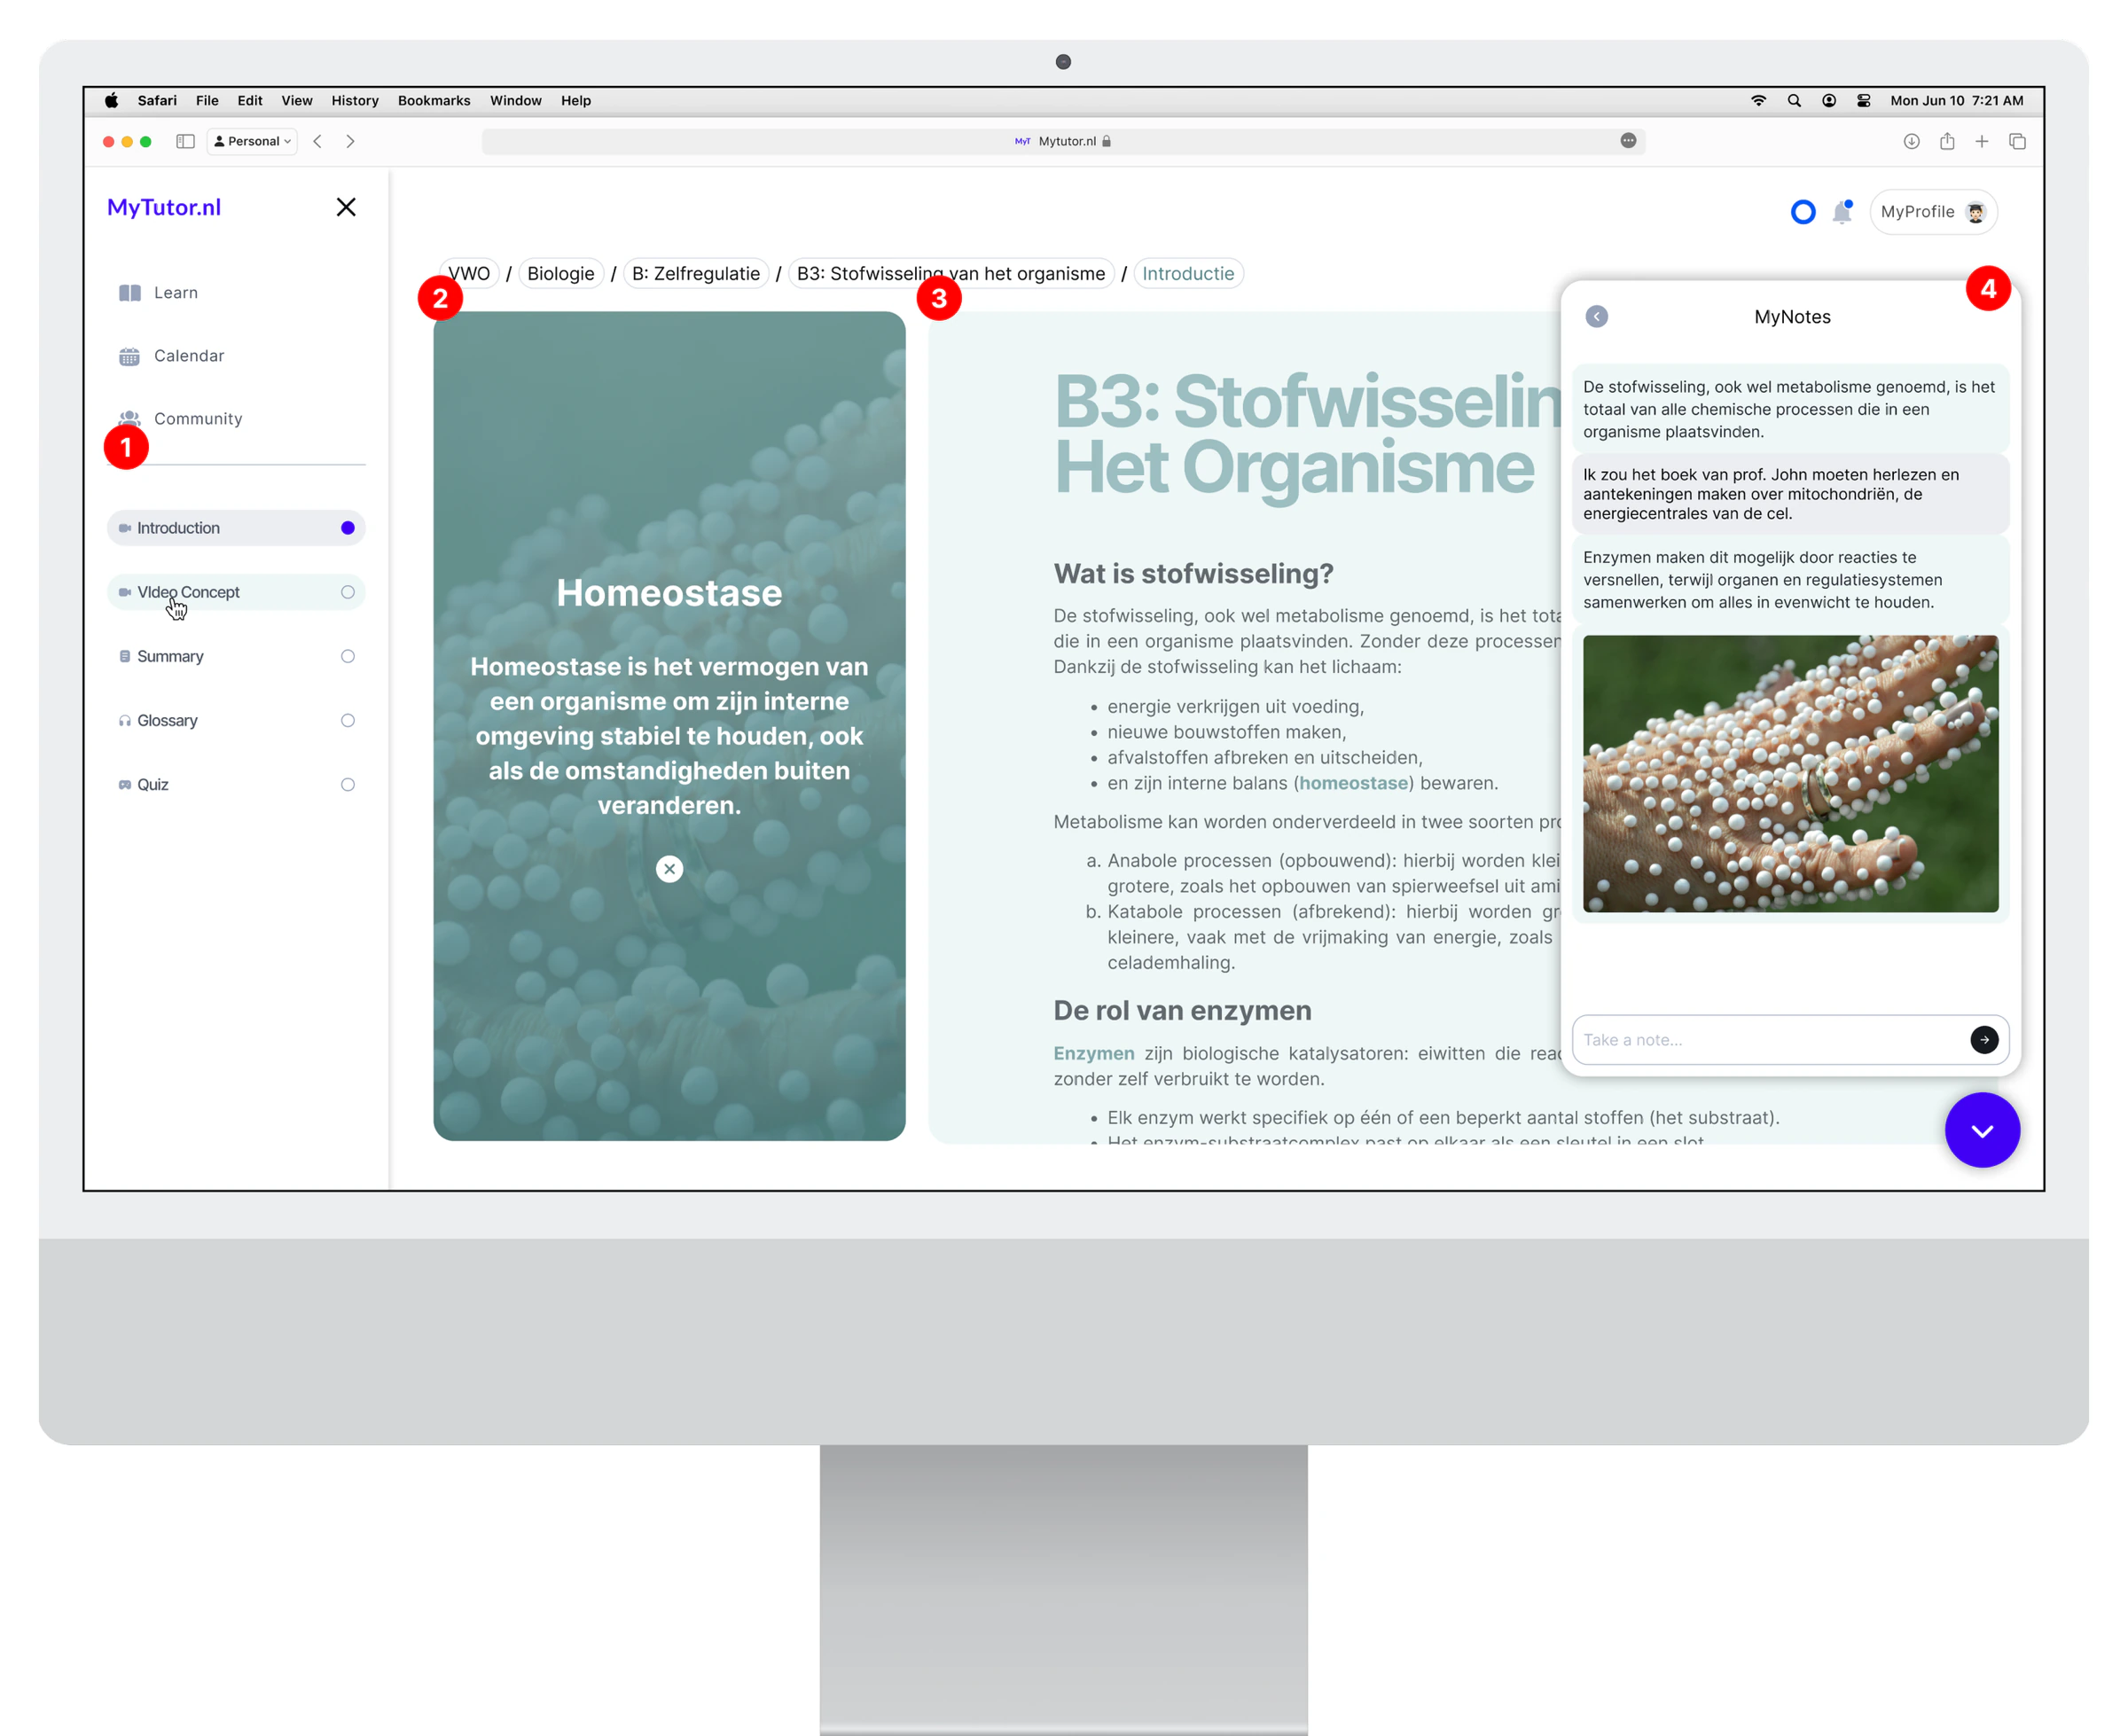
Task: Open the Window menu
Action: (x=516, y=101)
